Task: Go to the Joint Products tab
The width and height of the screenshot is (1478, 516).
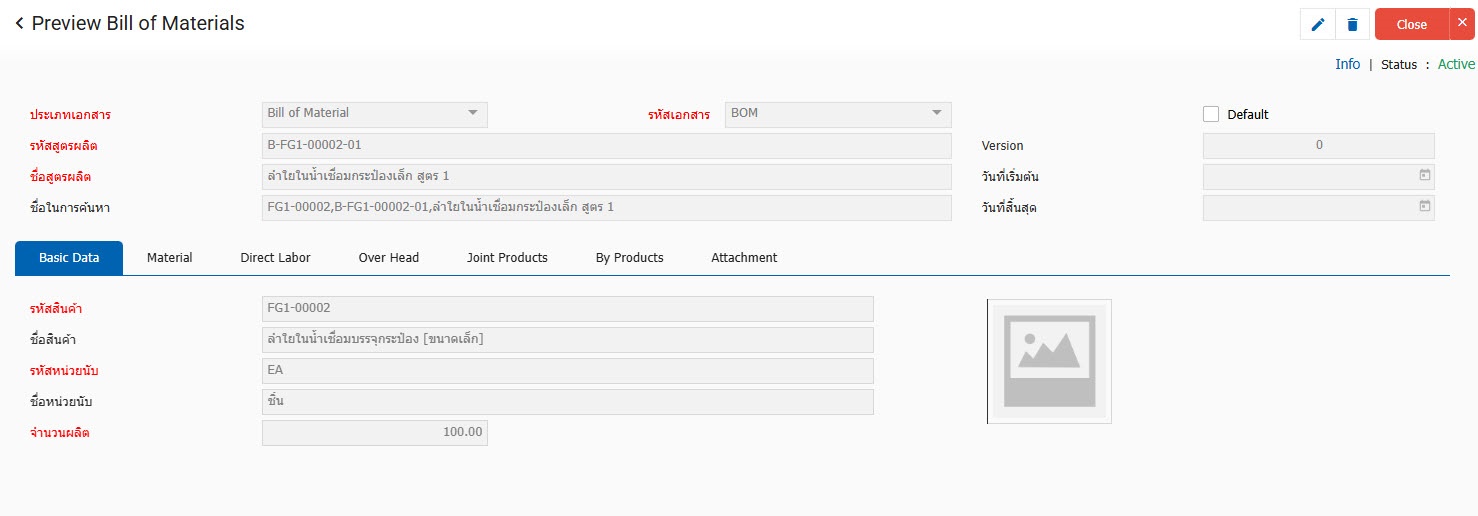Action: (x=507, y=258)
